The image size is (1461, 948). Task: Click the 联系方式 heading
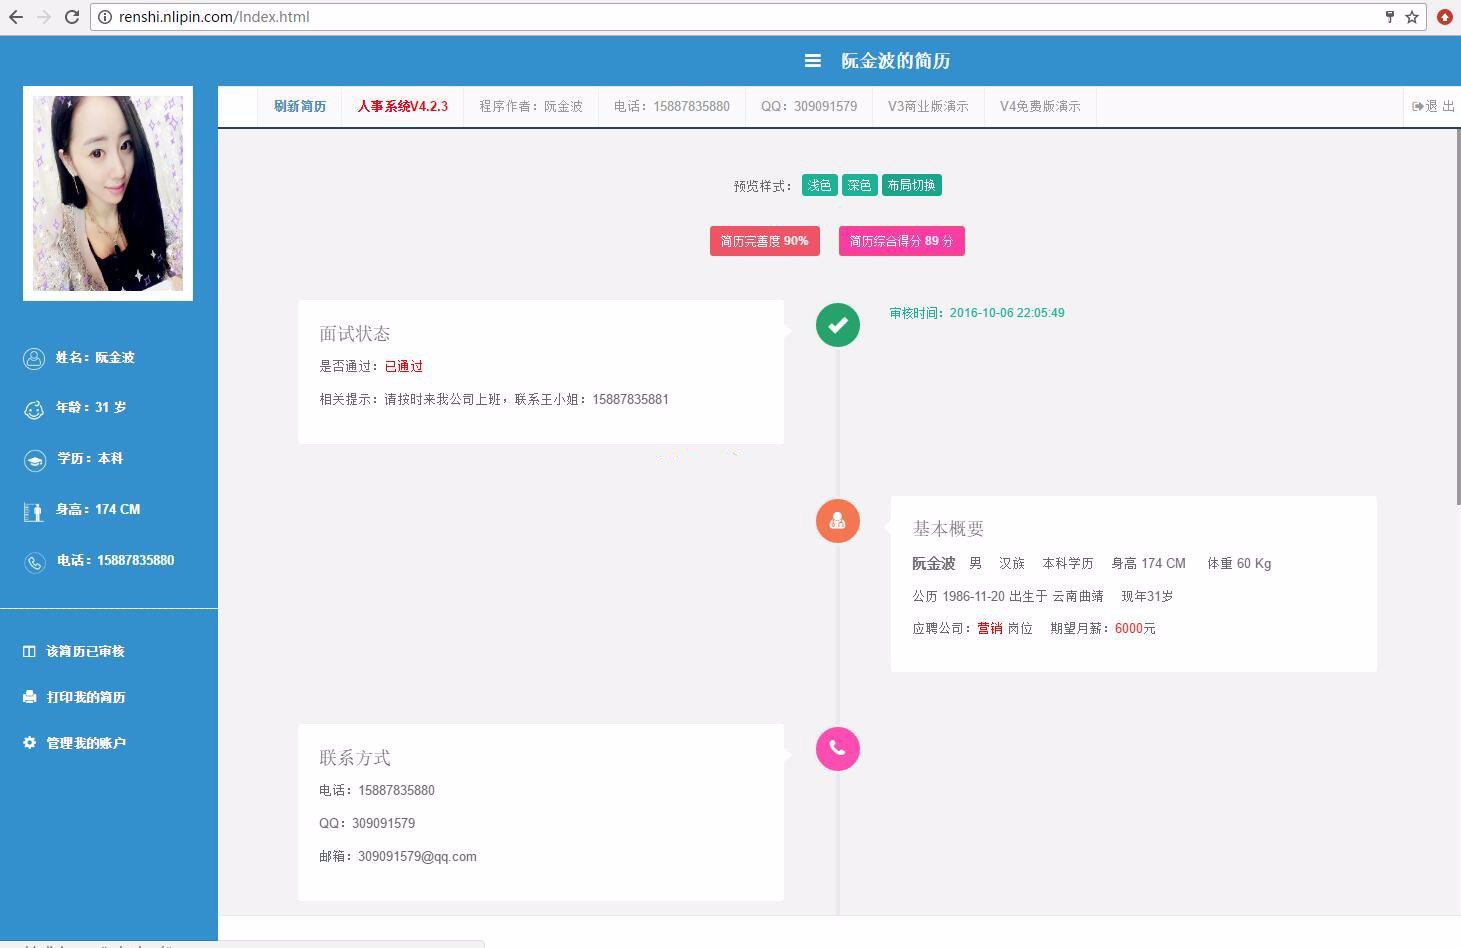(x=355, y=758)
